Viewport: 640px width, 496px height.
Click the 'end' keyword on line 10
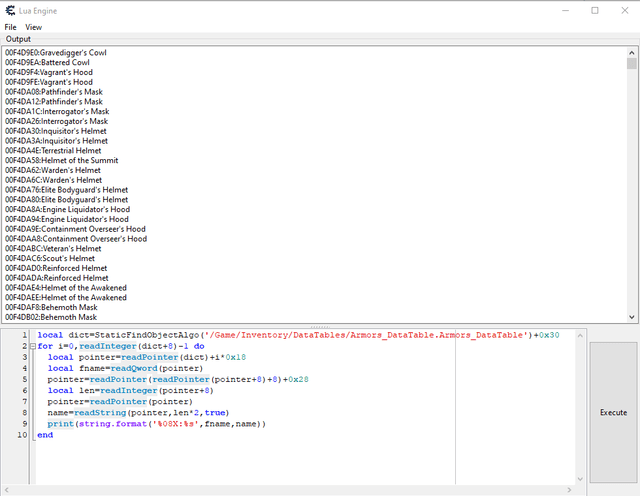coord(45,435)
